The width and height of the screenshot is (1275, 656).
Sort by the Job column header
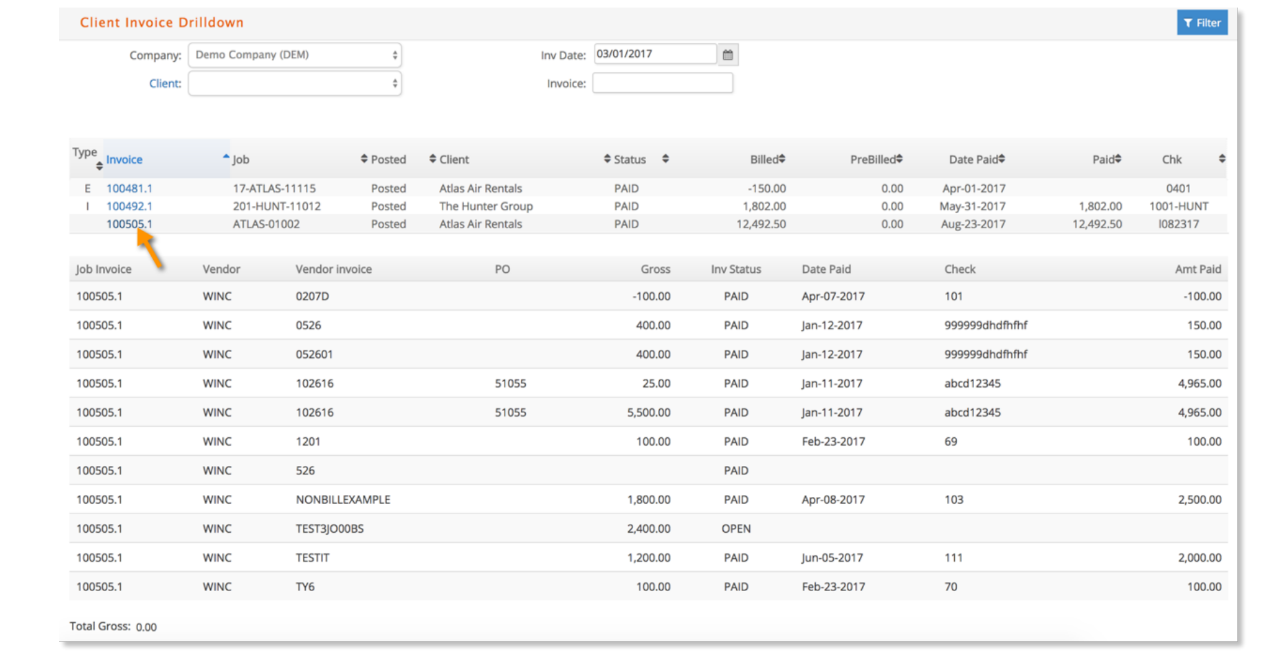point(241,160)
